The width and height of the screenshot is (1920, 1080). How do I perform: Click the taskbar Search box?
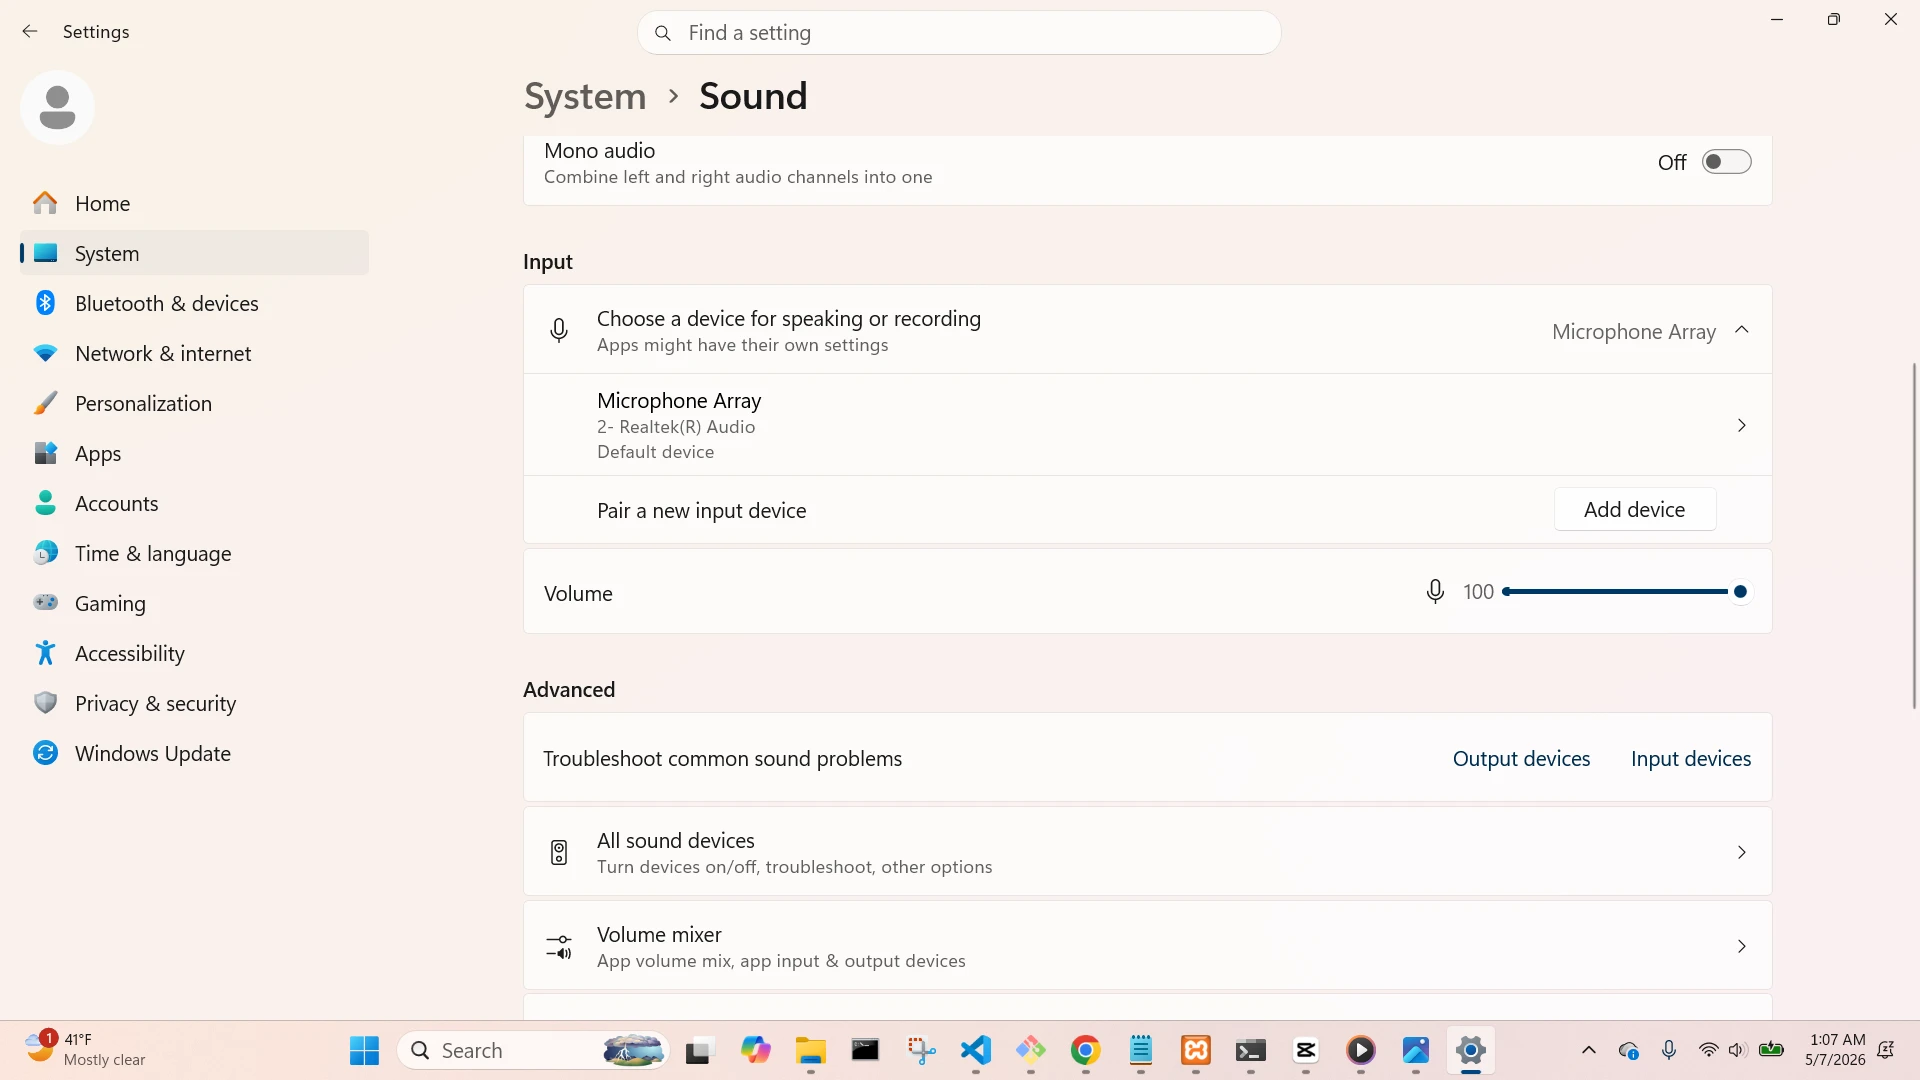(x=534, y=1050)
